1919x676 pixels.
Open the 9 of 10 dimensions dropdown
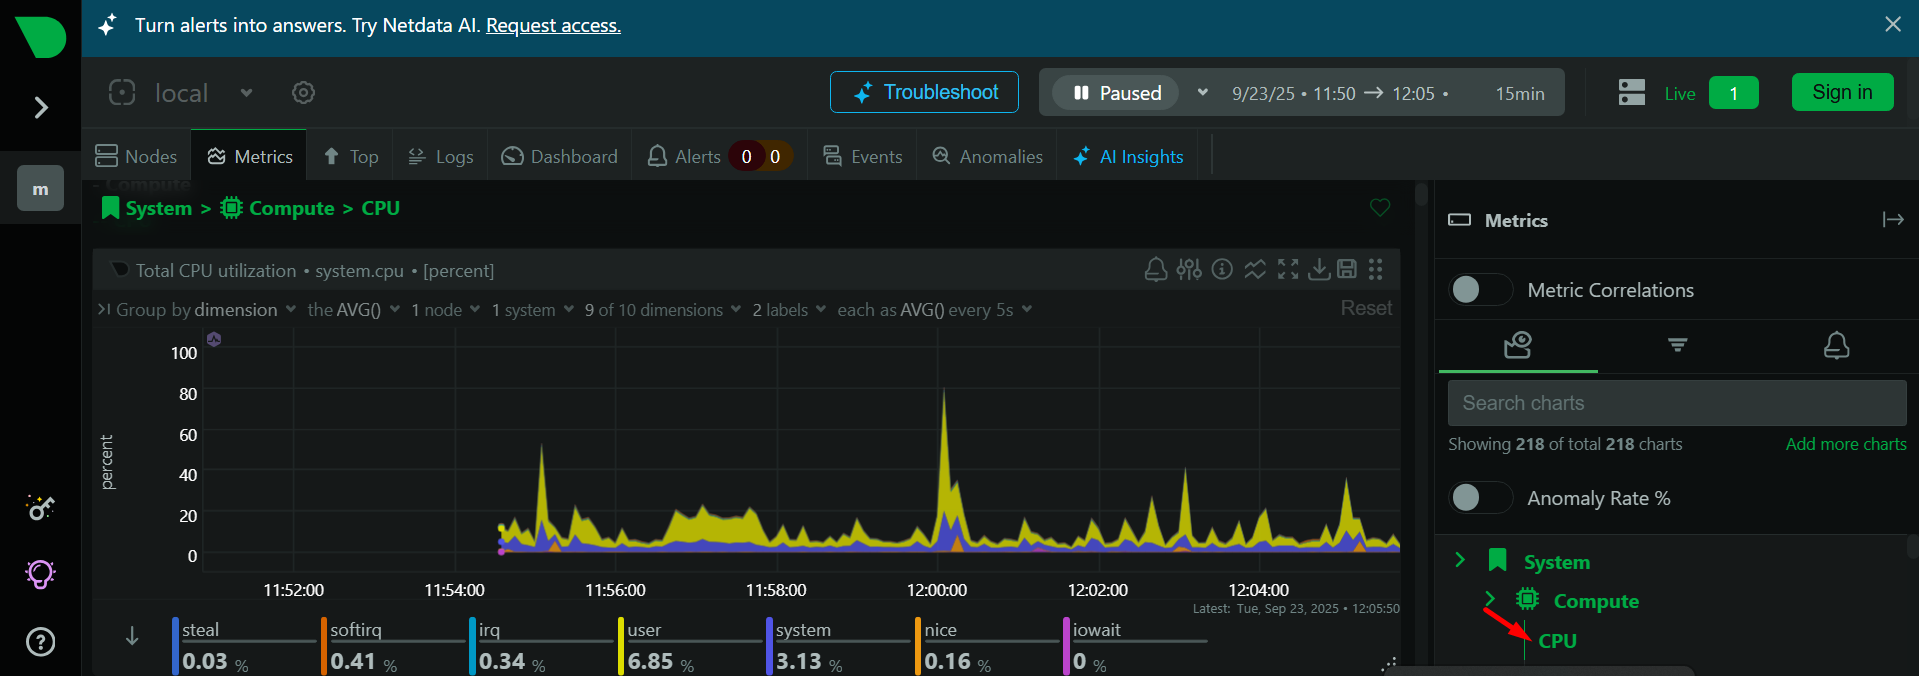tap(662, 310)
